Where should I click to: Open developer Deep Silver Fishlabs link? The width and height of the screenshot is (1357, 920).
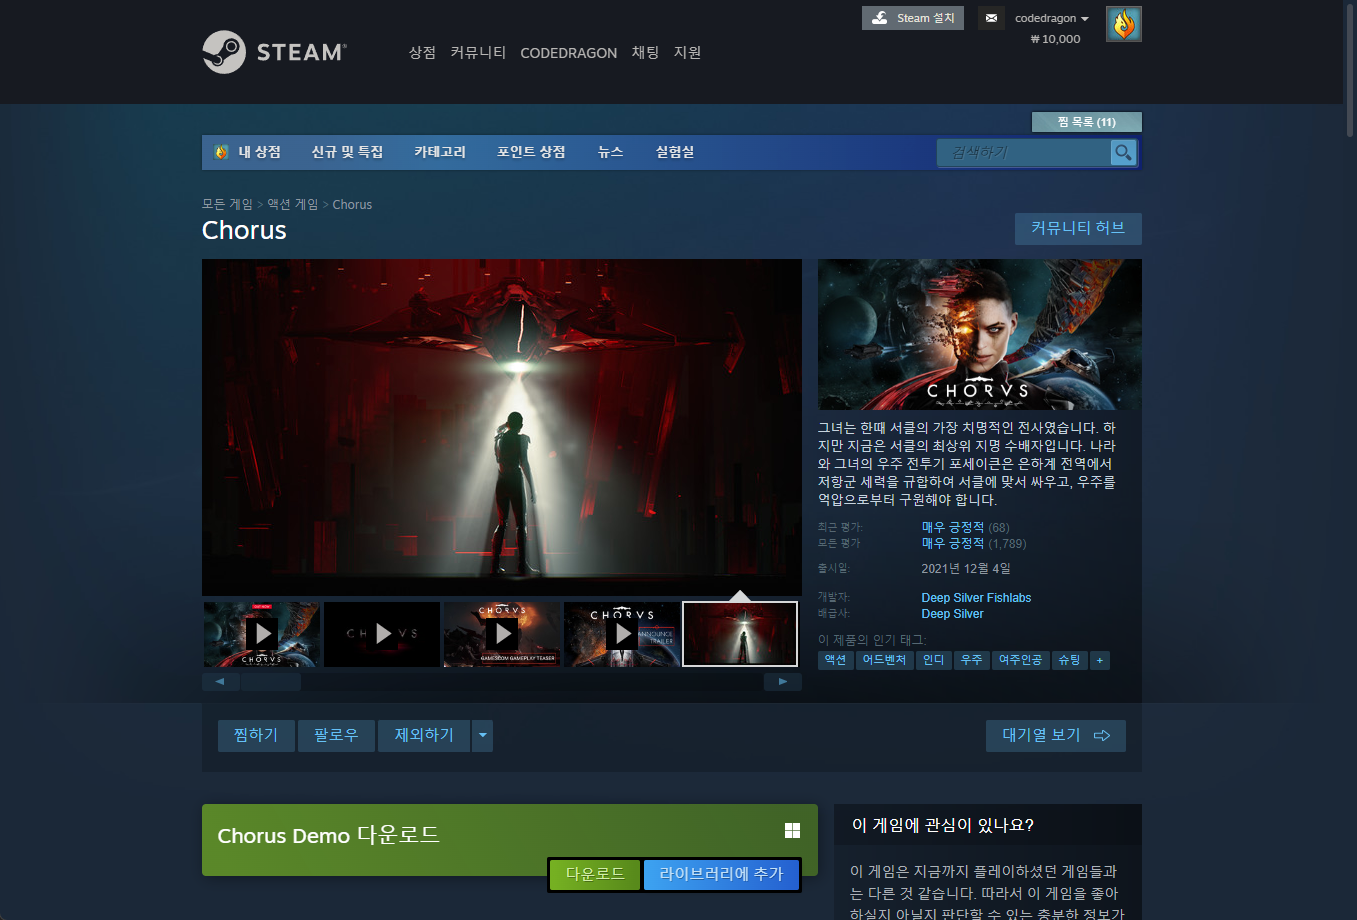976,598
